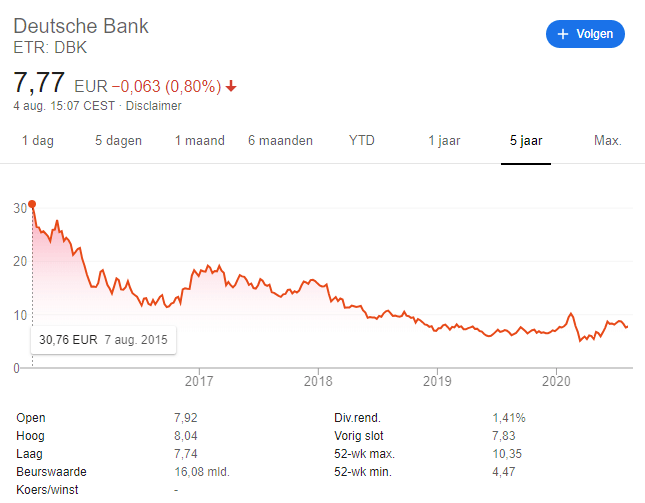Viewport: 645px width, 503px height.
Task: Select the 5 dagen range tab
Action: coord(118,141)
